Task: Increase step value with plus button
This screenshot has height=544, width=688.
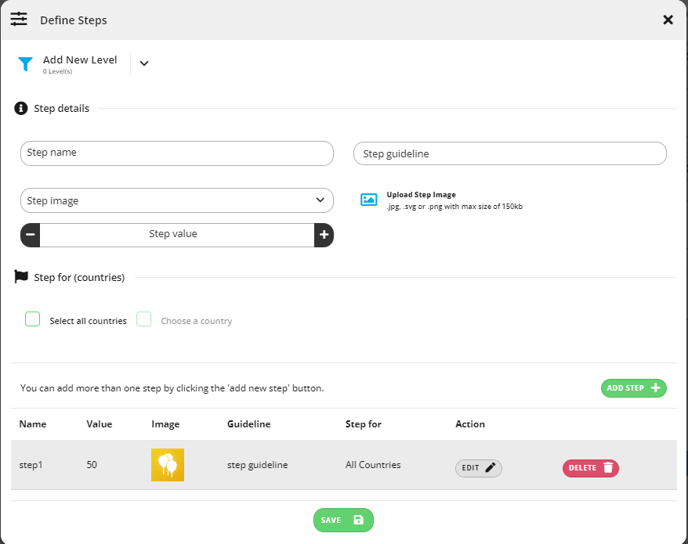Action: [324, 235]
